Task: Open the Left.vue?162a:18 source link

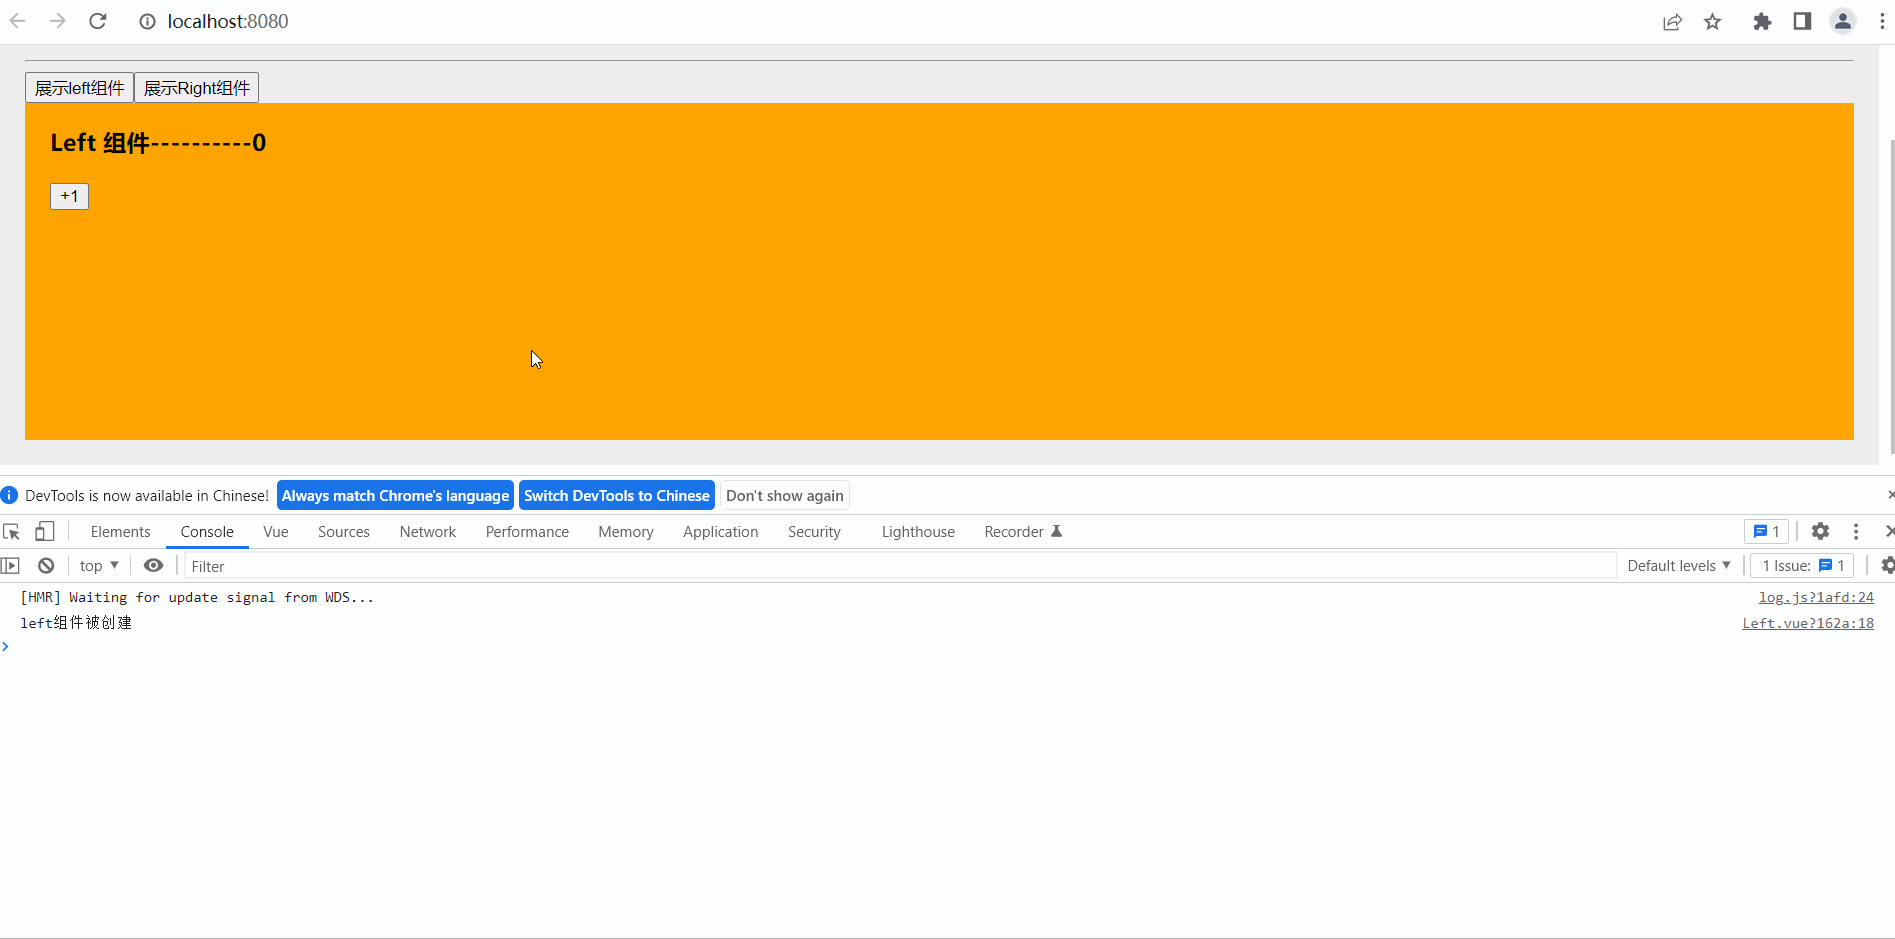Action: click(x=1808, y=623)
